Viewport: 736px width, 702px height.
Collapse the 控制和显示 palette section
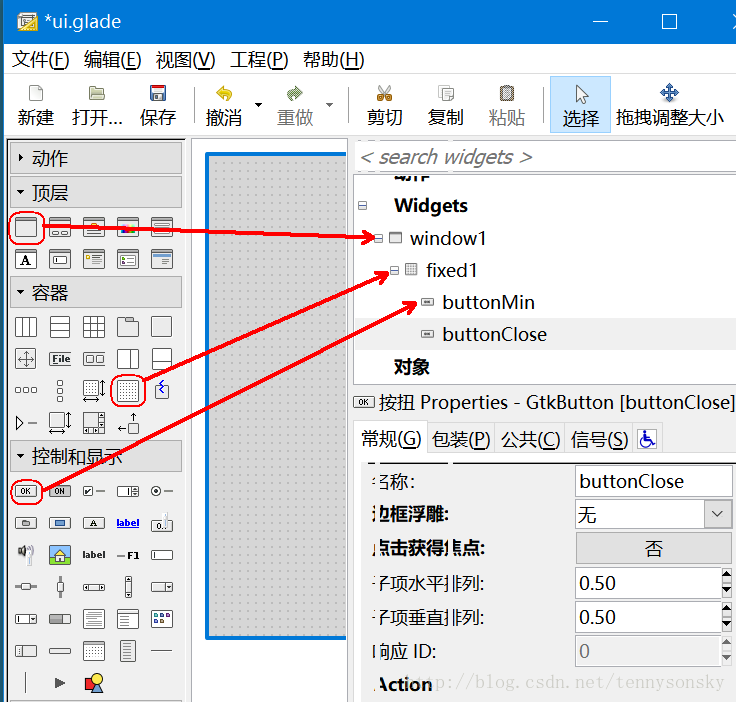(96, 456)
